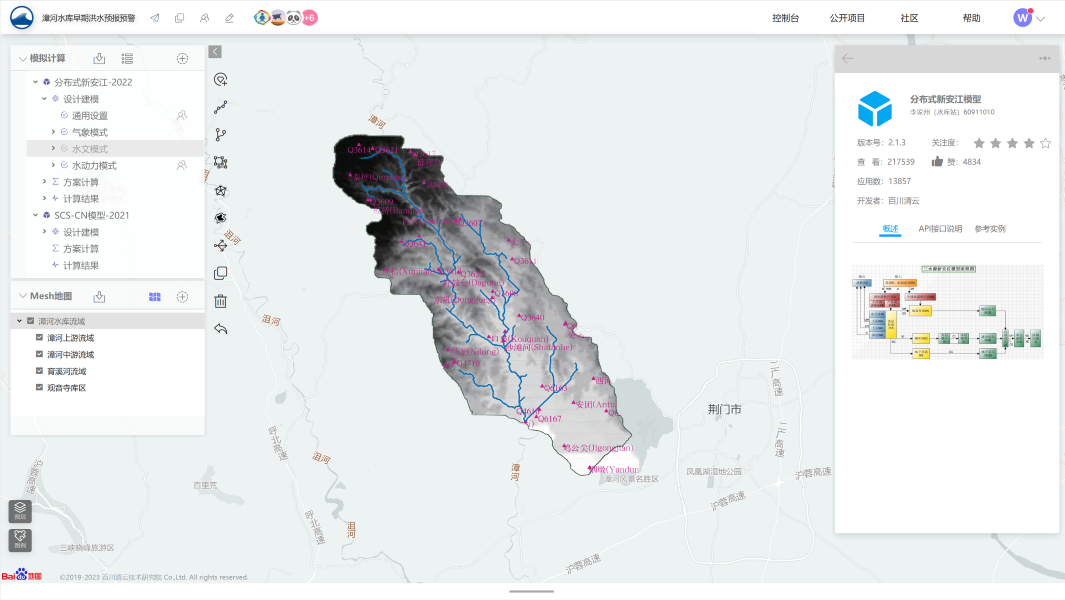Uncheck the 育溪河流域 layer
Screen dimensions: 1065x600
(39, 371)
